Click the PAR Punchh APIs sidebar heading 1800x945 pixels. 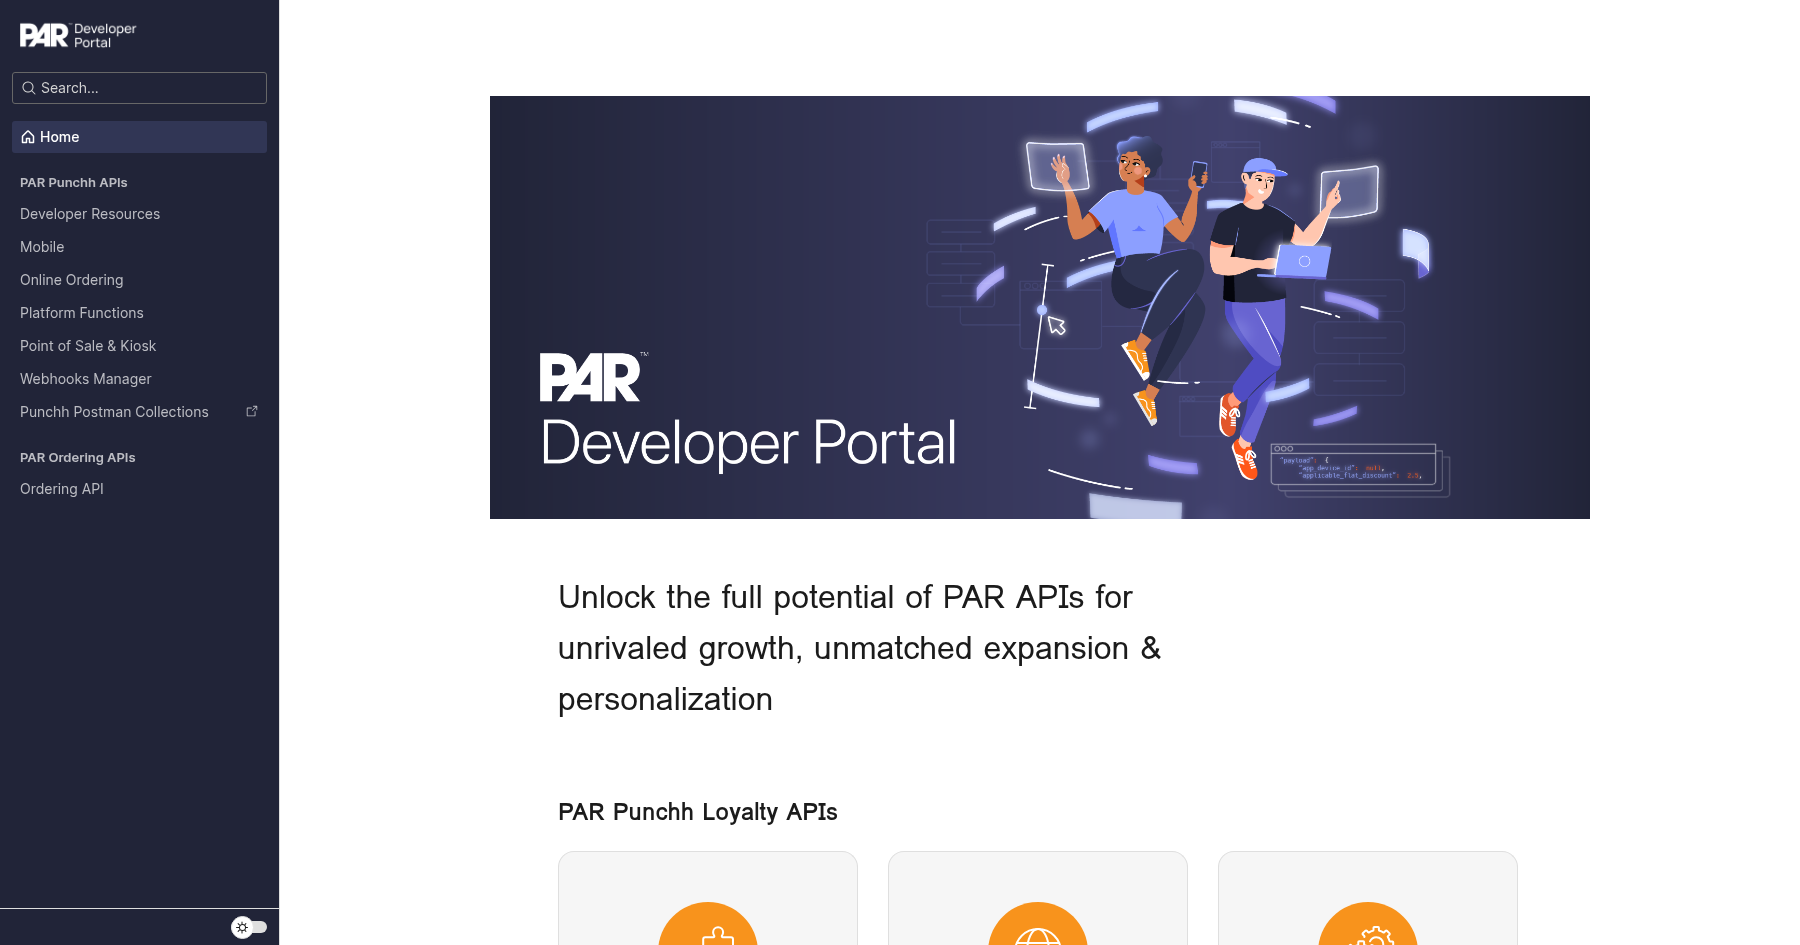(x=74, y=183)
